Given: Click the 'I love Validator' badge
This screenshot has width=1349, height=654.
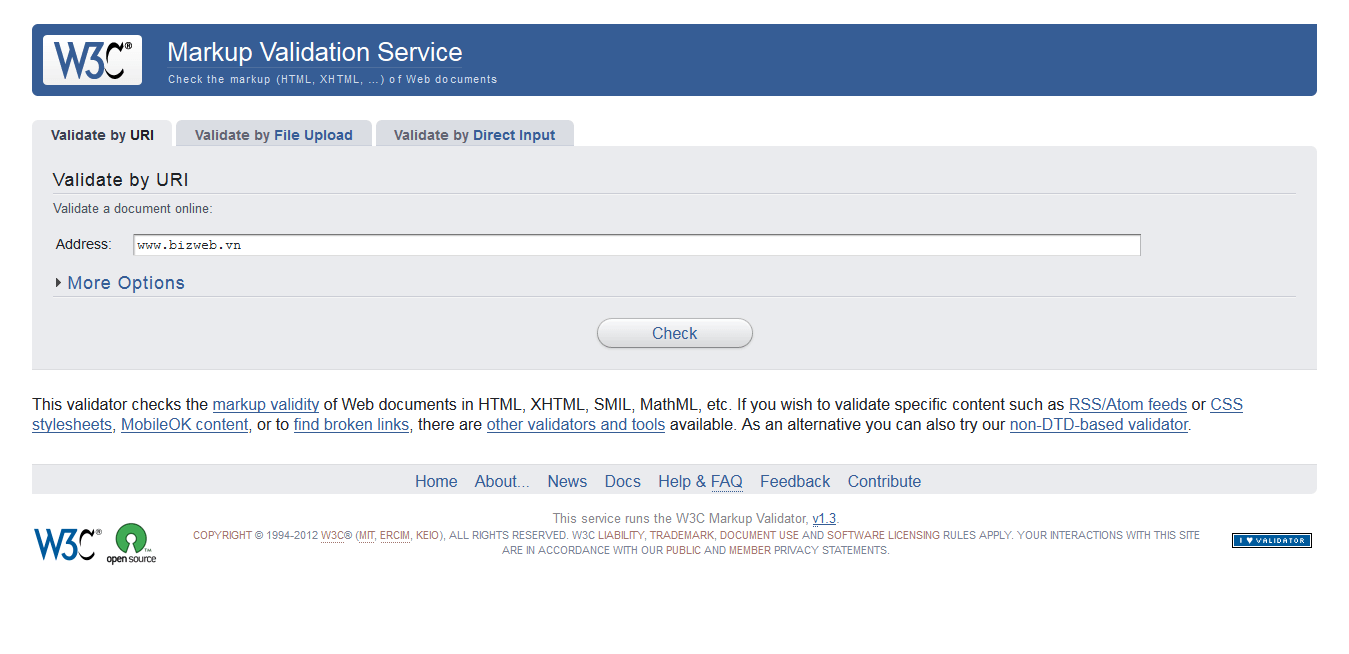Looking at the screenshot, I should 1271,540.
